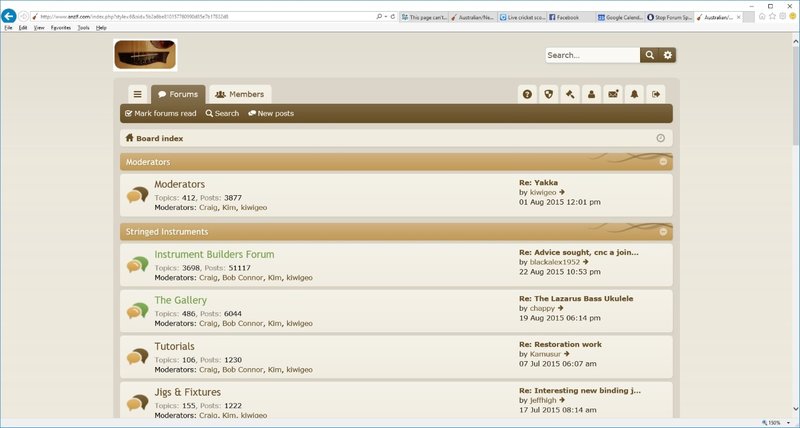View latest post arrow next to chappy
Screen dimensions: 800x428
tap(560, 308)
